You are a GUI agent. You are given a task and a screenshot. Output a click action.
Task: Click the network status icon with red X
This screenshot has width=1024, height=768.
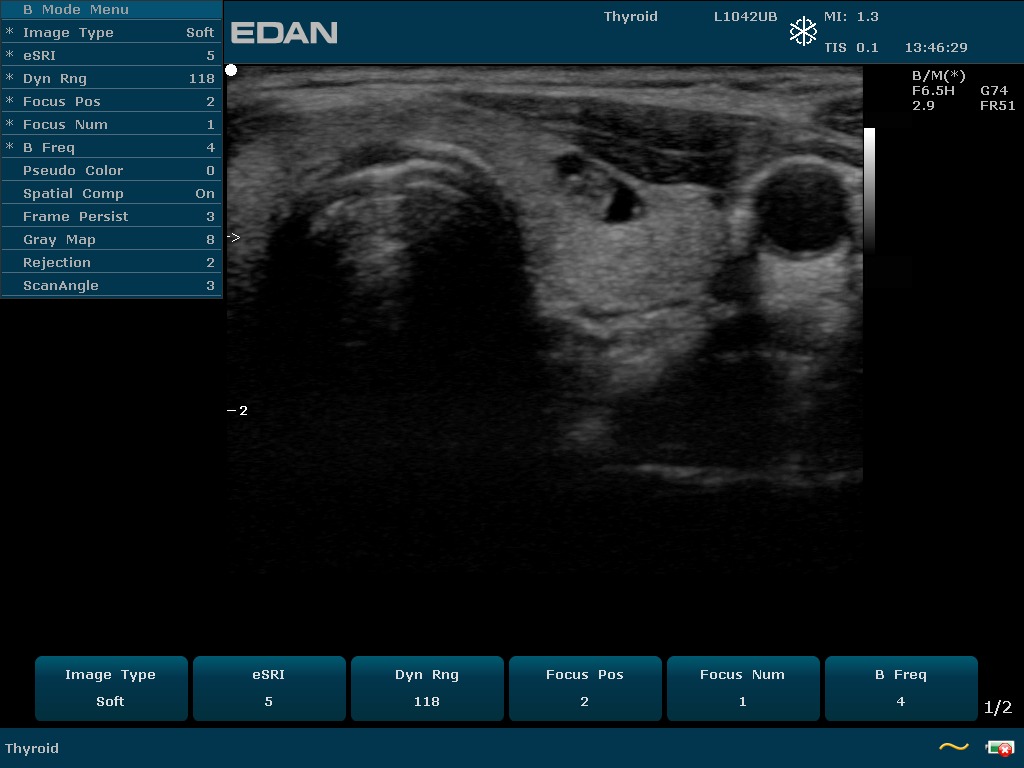(x=998, y=747)
